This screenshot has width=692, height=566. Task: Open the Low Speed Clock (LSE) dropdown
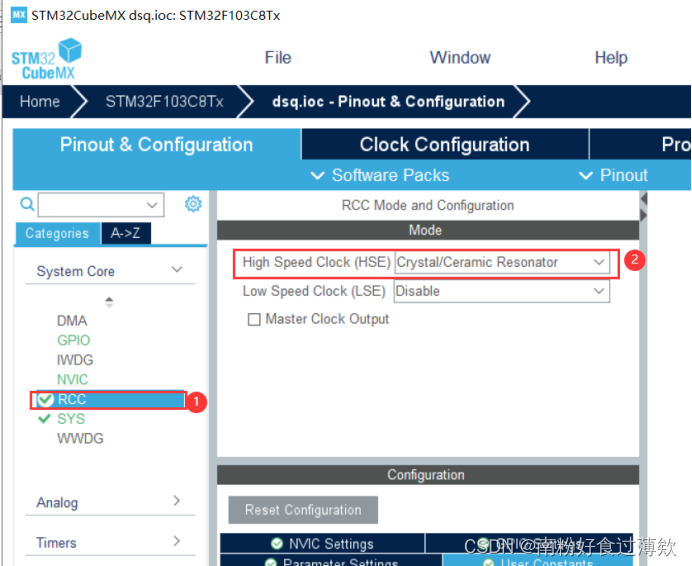coord(502,291)
